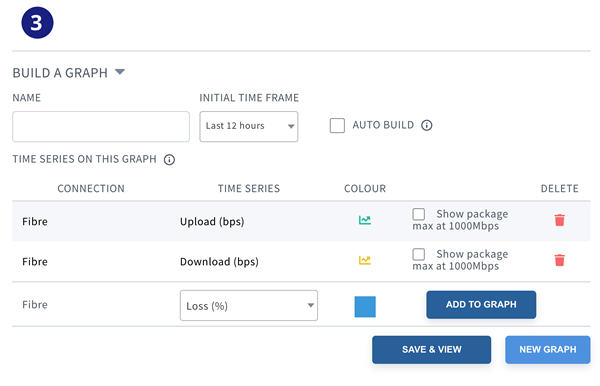Click the step 3 number badge

click(37, 23)
